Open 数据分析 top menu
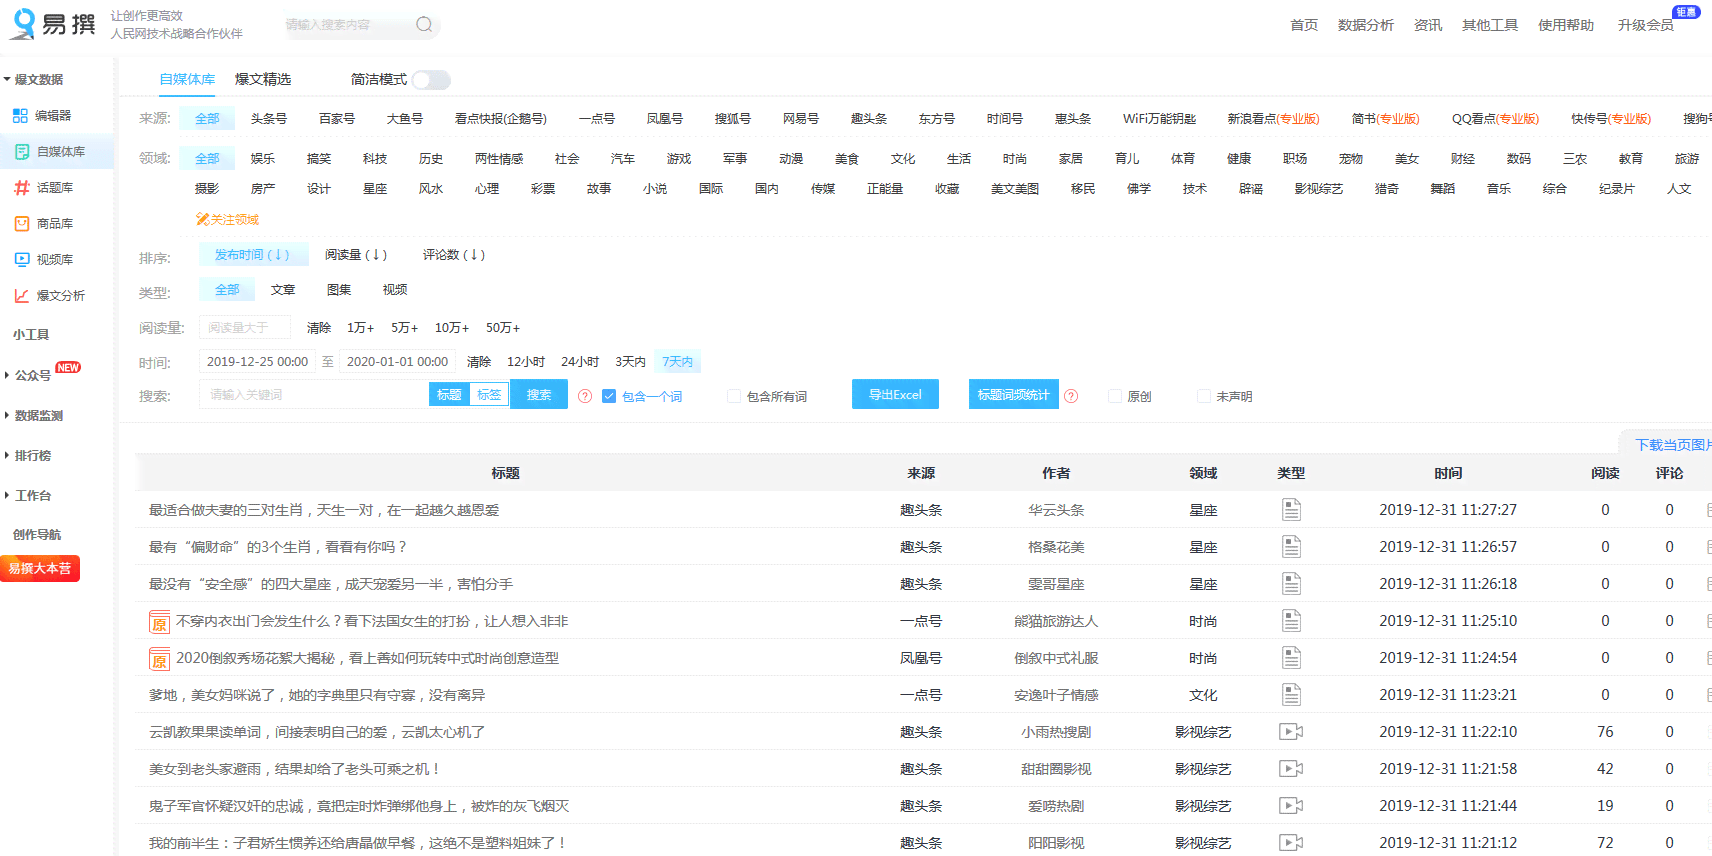This screenshot has width=1712, height=856. tap(1365, 25)
